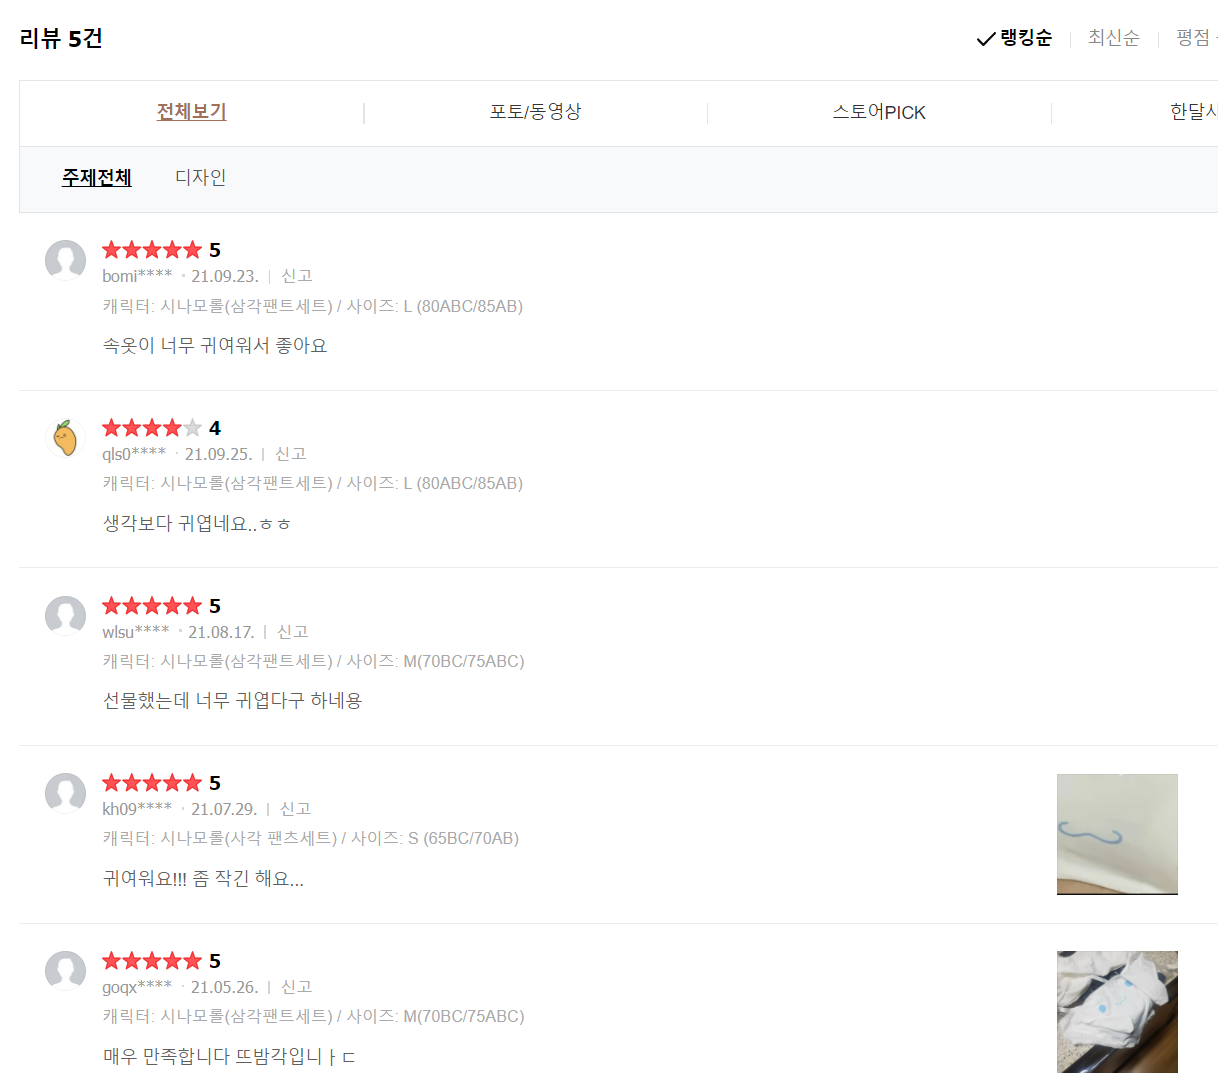Image resolution: width=1218 pixels, height=1092 pixels.
Task: Report the qls0**** review via 신고
Action: (x=290, y=454)
